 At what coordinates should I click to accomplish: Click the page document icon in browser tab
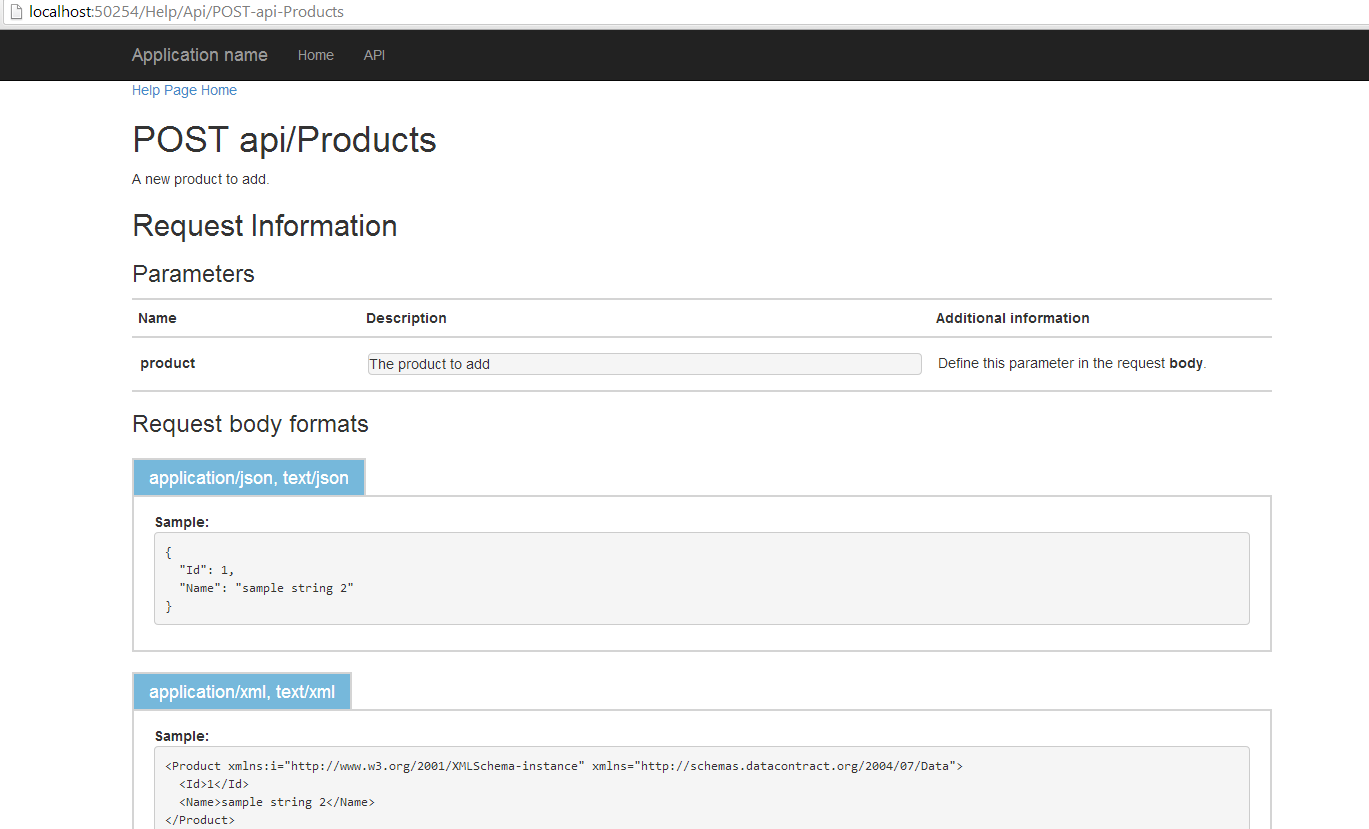coord(13,12)
